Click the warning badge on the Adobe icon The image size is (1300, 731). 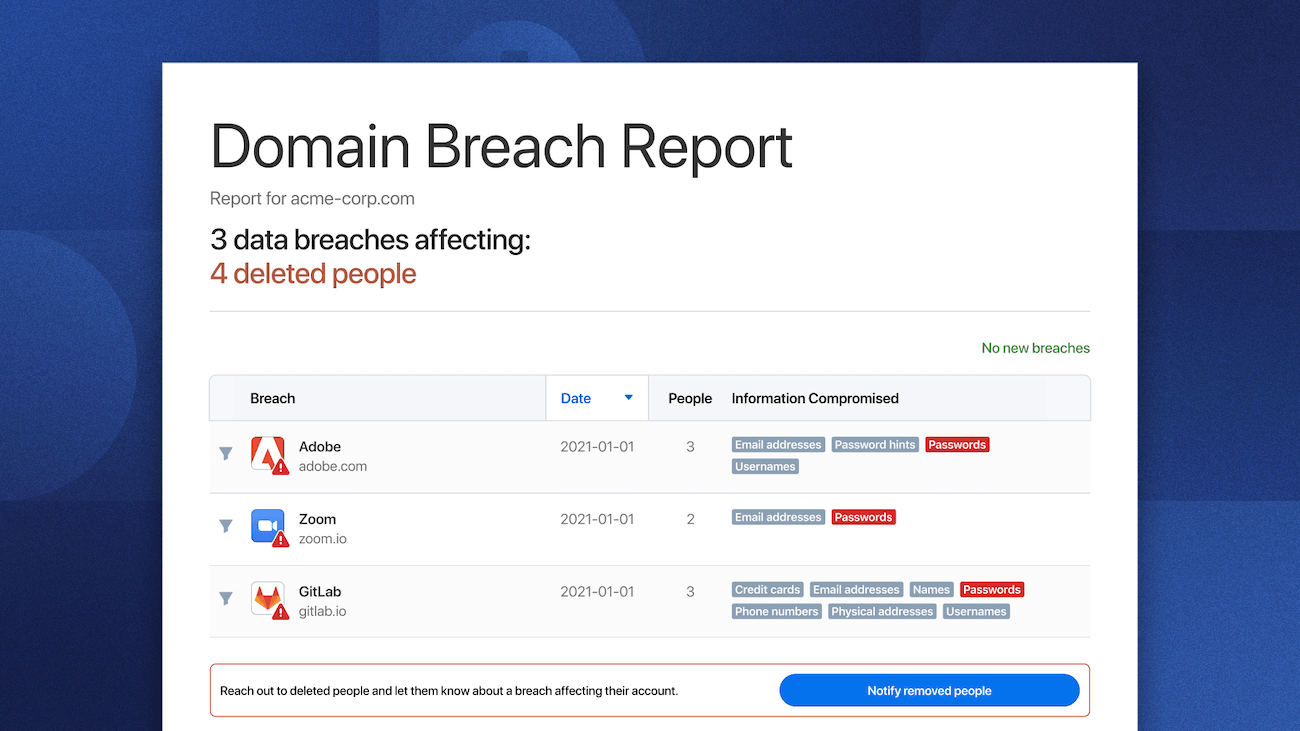coord(279,466)
